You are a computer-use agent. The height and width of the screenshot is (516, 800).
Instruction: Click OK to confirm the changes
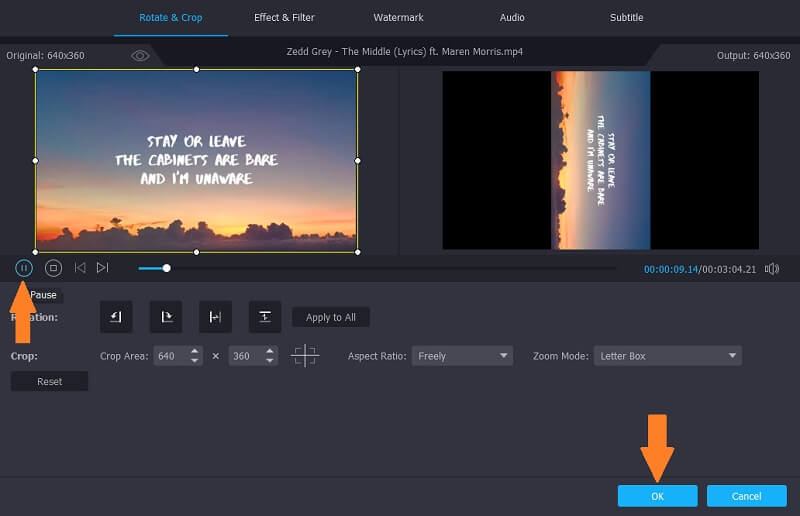657,496
